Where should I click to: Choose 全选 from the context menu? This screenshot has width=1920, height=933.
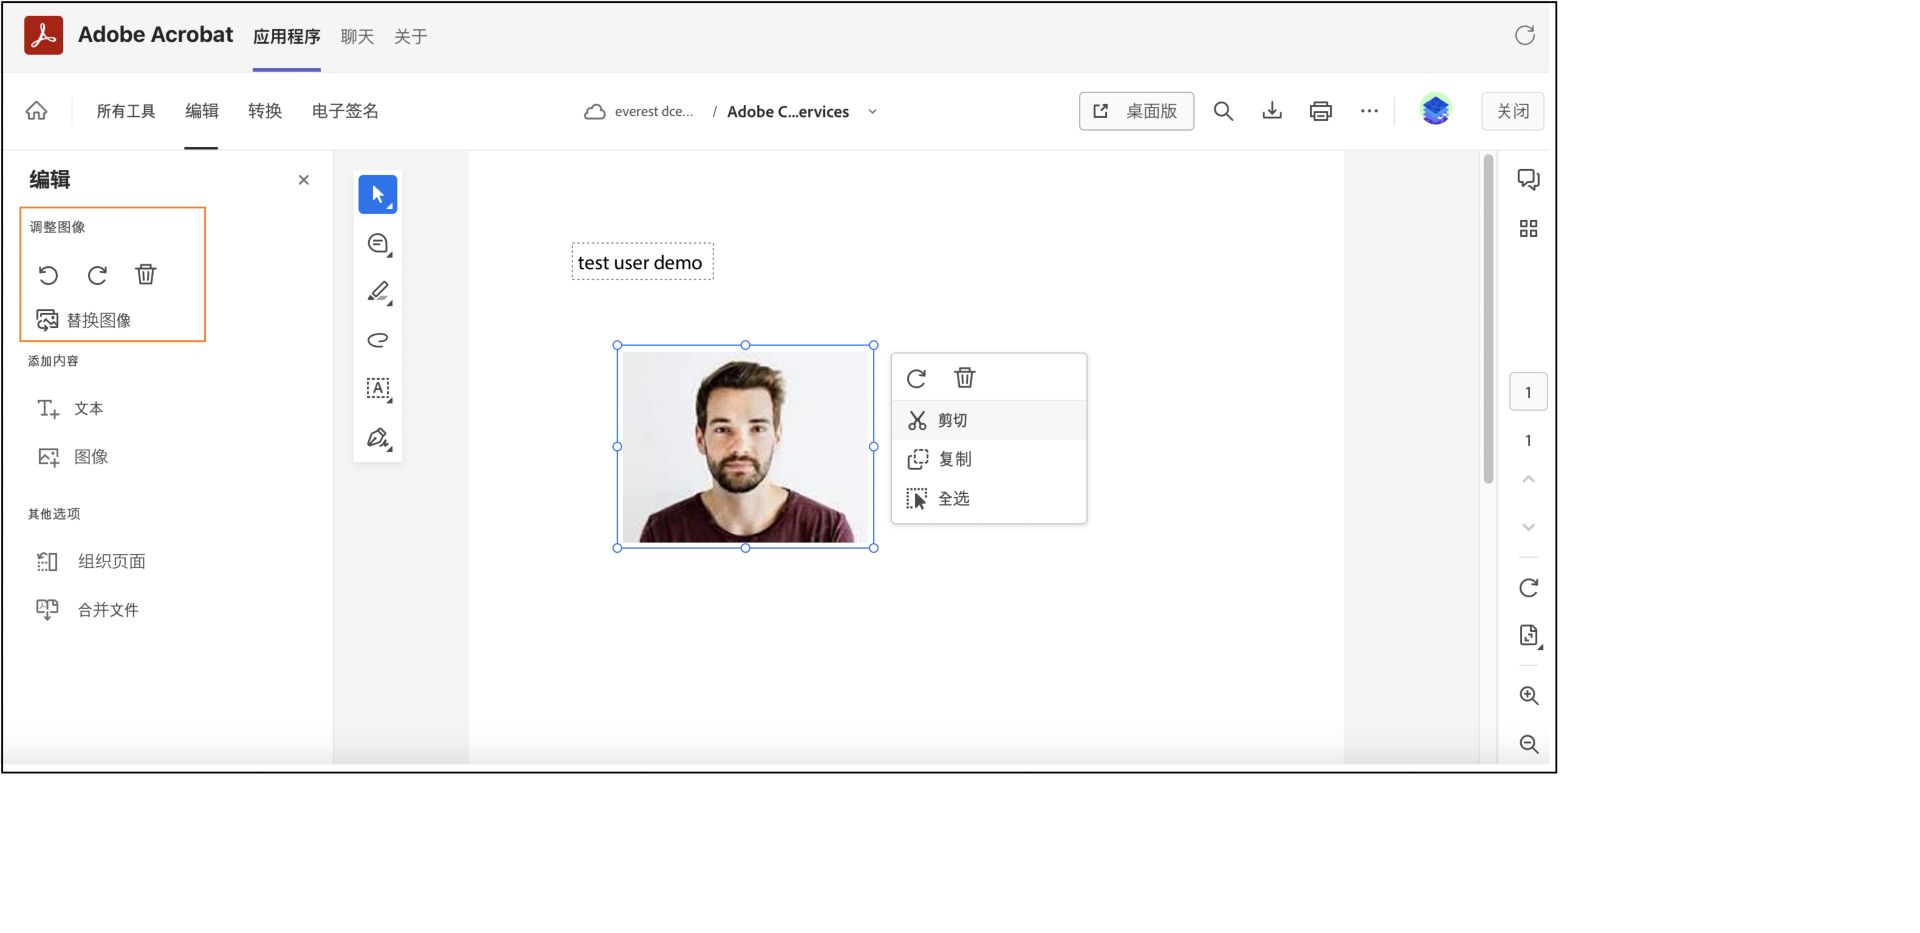989,498
